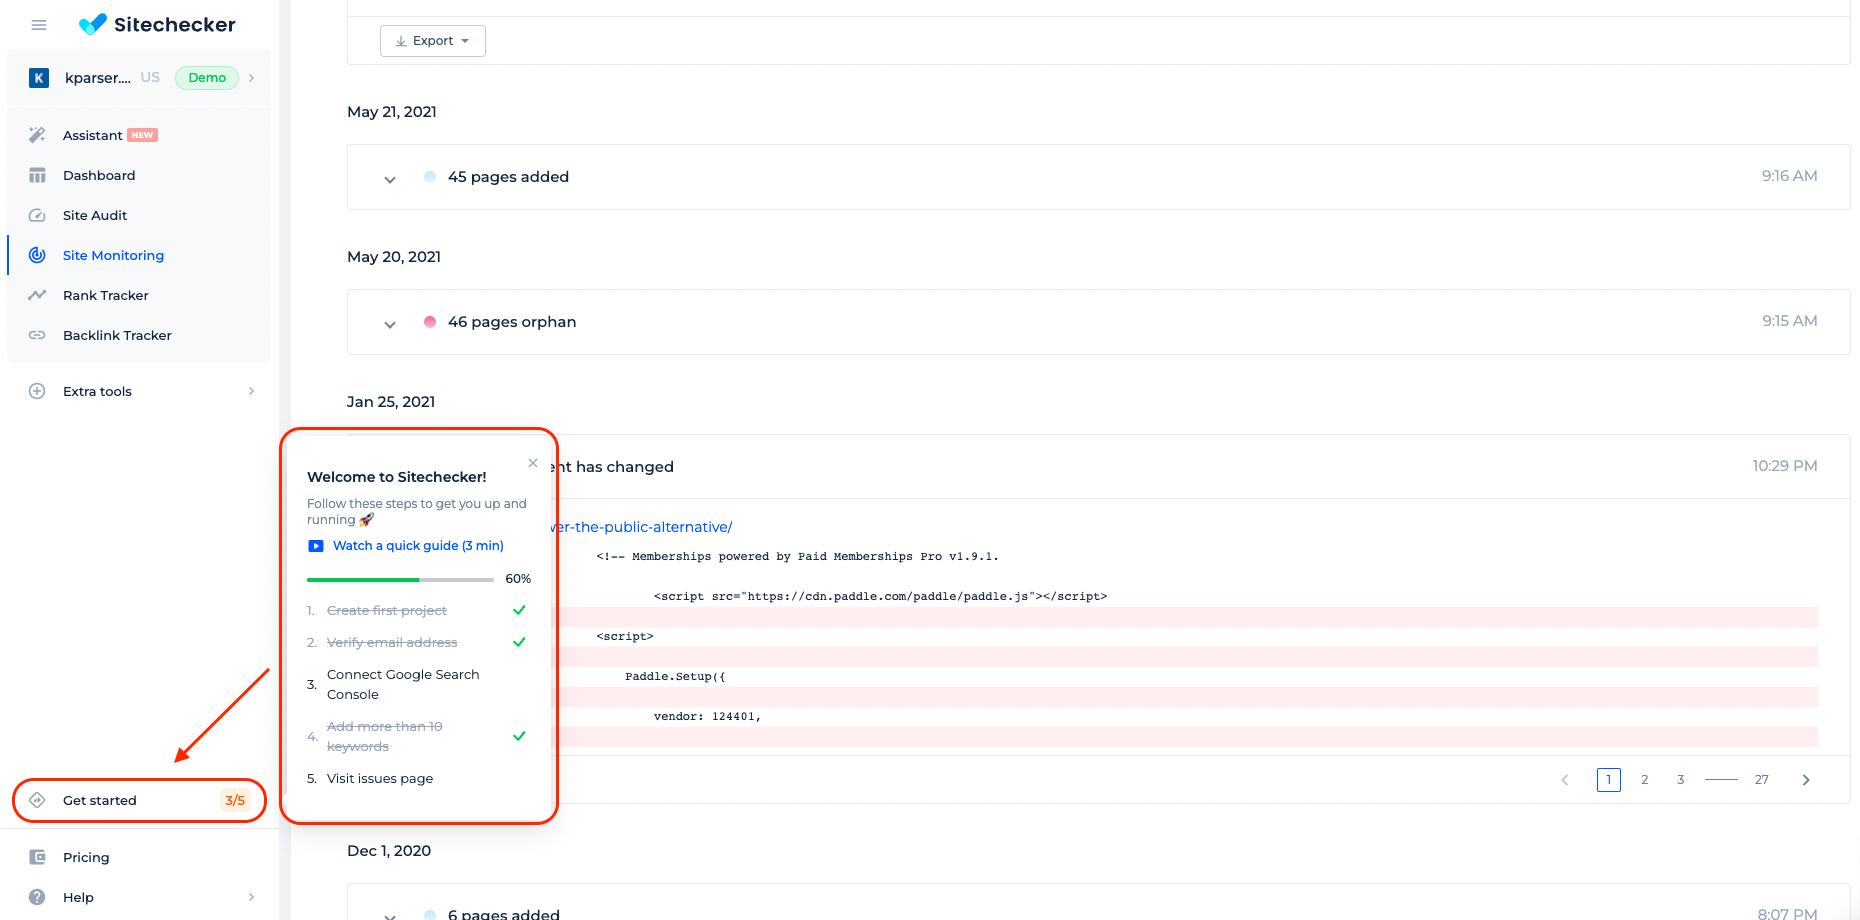Click the May 21, 2021 date heading
This screenshot has height=920, width=1860.
(392, 112)
